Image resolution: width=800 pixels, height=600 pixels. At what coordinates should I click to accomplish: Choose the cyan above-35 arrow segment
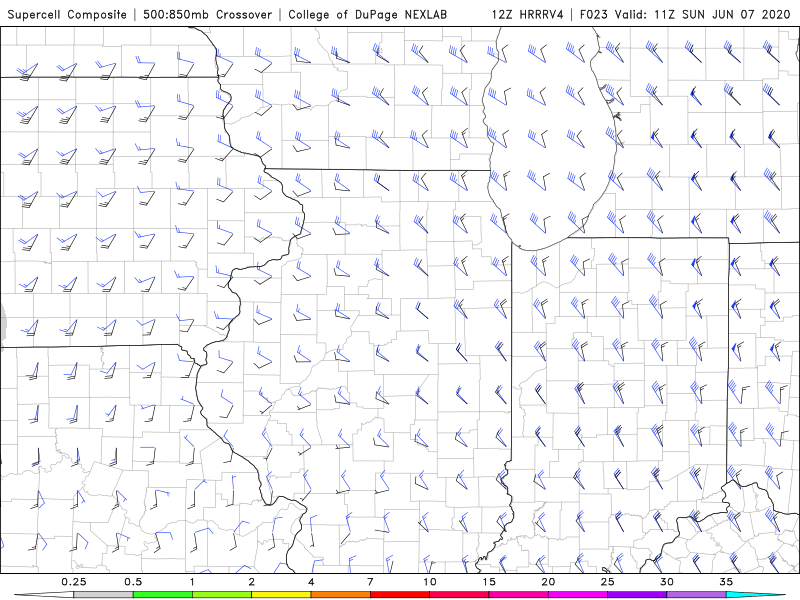coord(756,595)
